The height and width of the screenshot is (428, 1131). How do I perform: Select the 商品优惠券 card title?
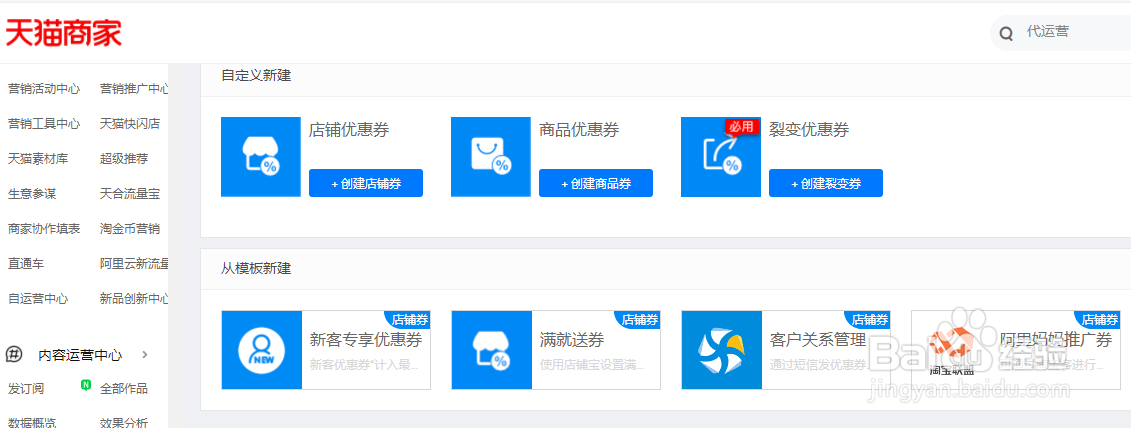(x=579, y=130)
